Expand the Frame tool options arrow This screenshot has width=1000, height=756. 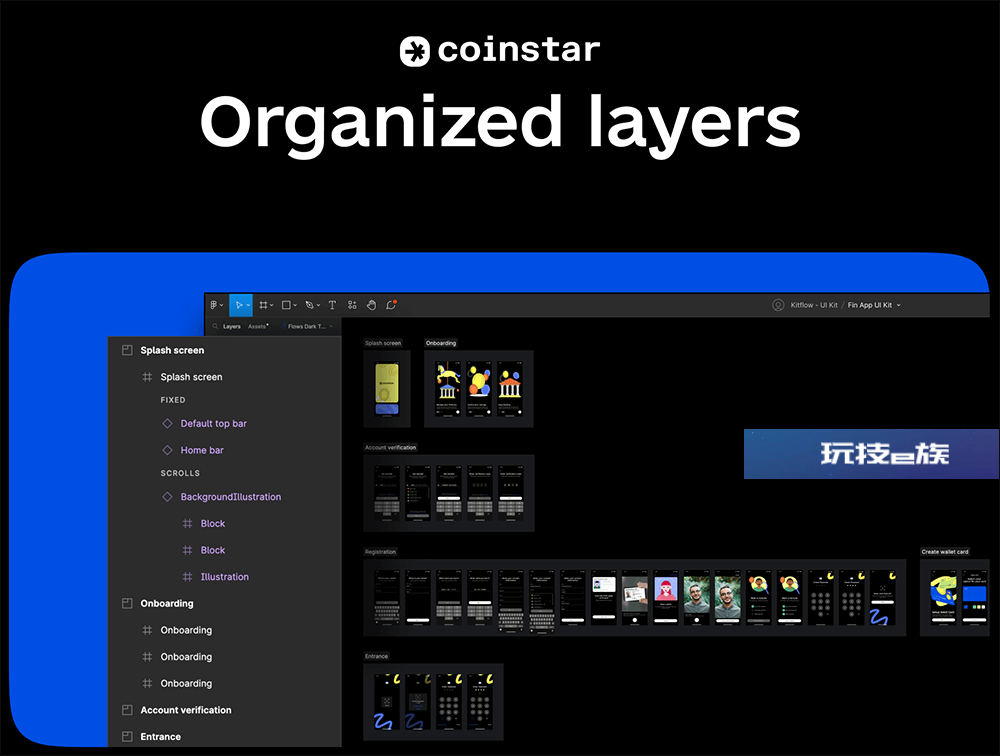point(272,306)
